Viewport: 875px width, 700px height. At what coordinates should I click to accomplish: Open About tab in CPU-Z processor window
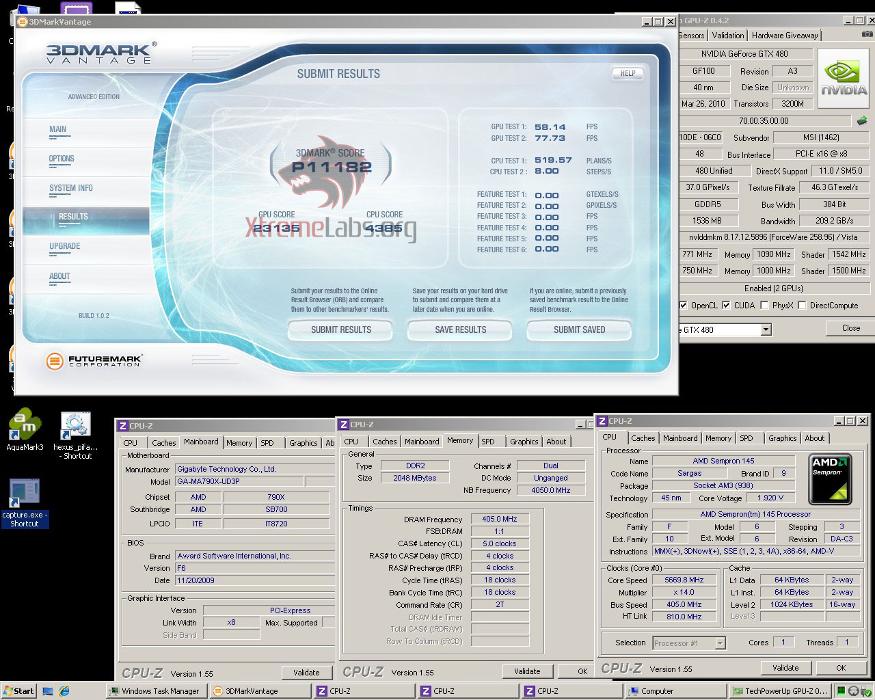(x=814, y=438)
